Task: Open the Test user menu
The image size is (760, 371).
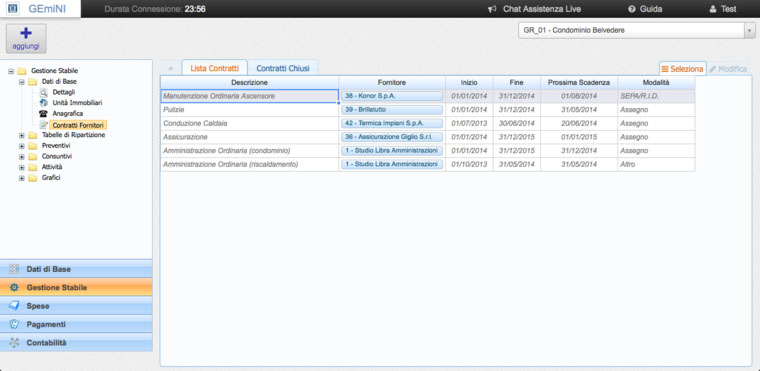Action: point(728,9)
